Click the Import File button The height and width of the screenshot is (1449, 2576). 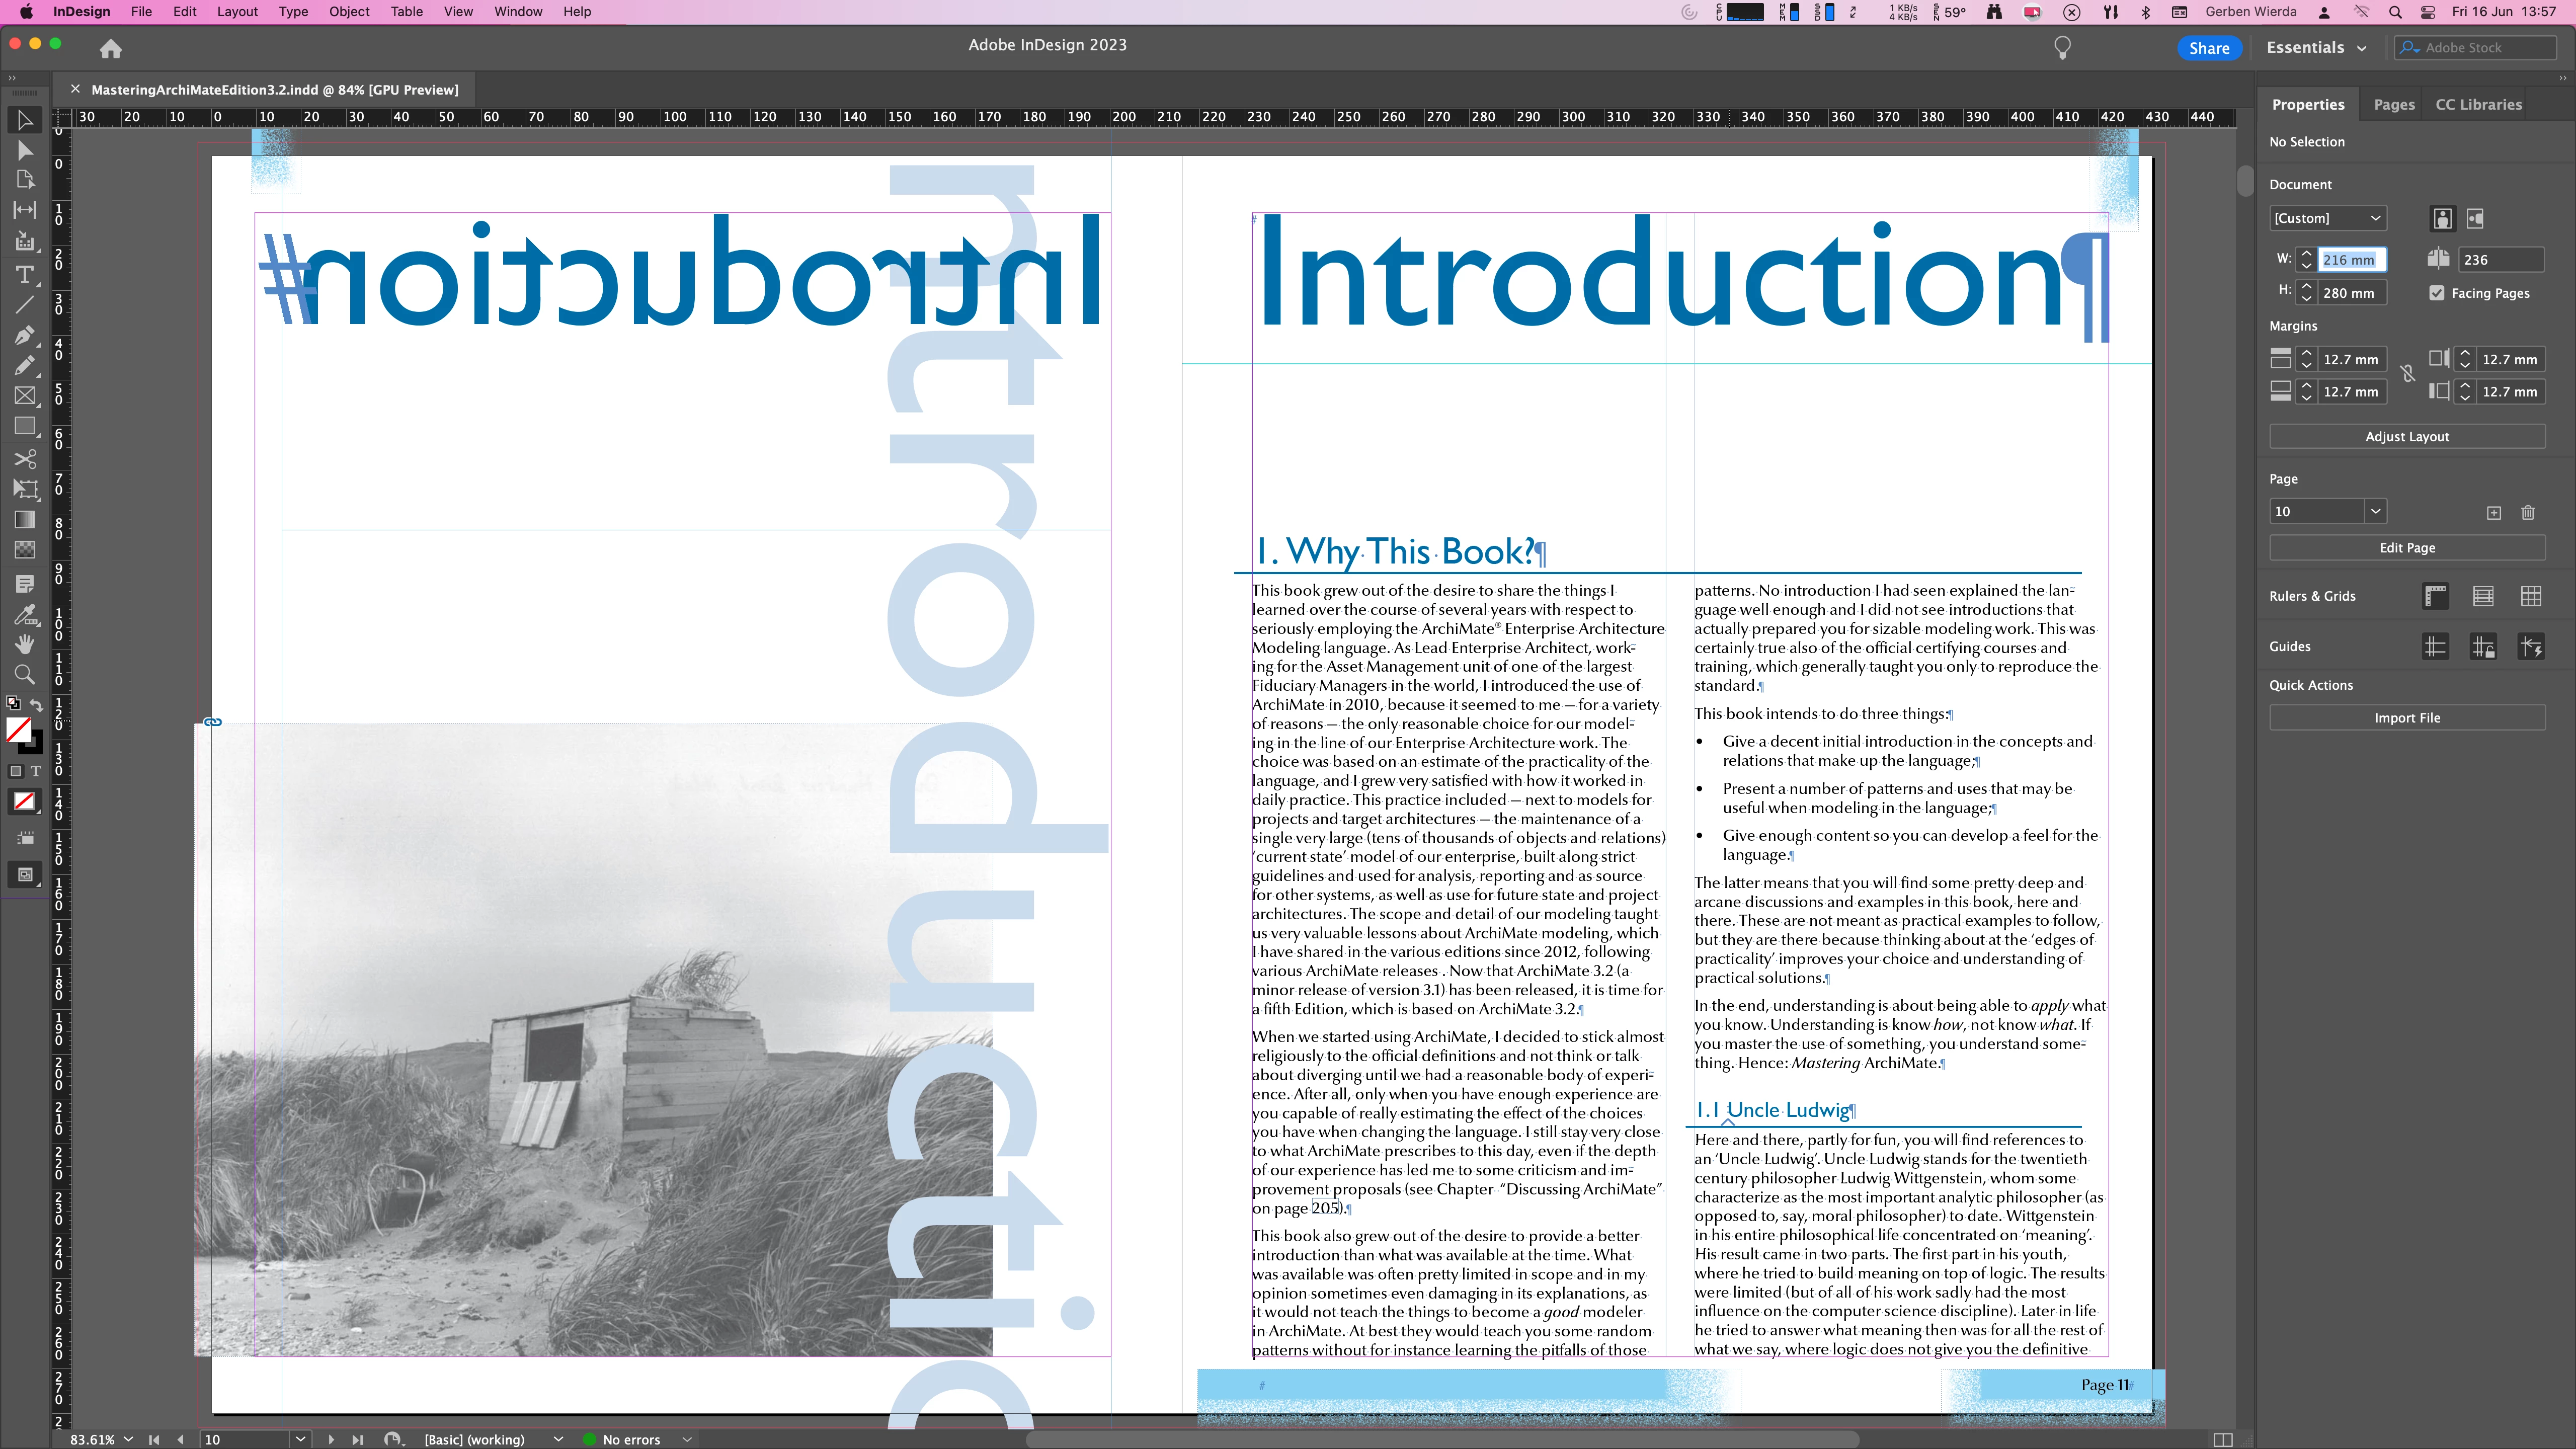click(2406, 718)
